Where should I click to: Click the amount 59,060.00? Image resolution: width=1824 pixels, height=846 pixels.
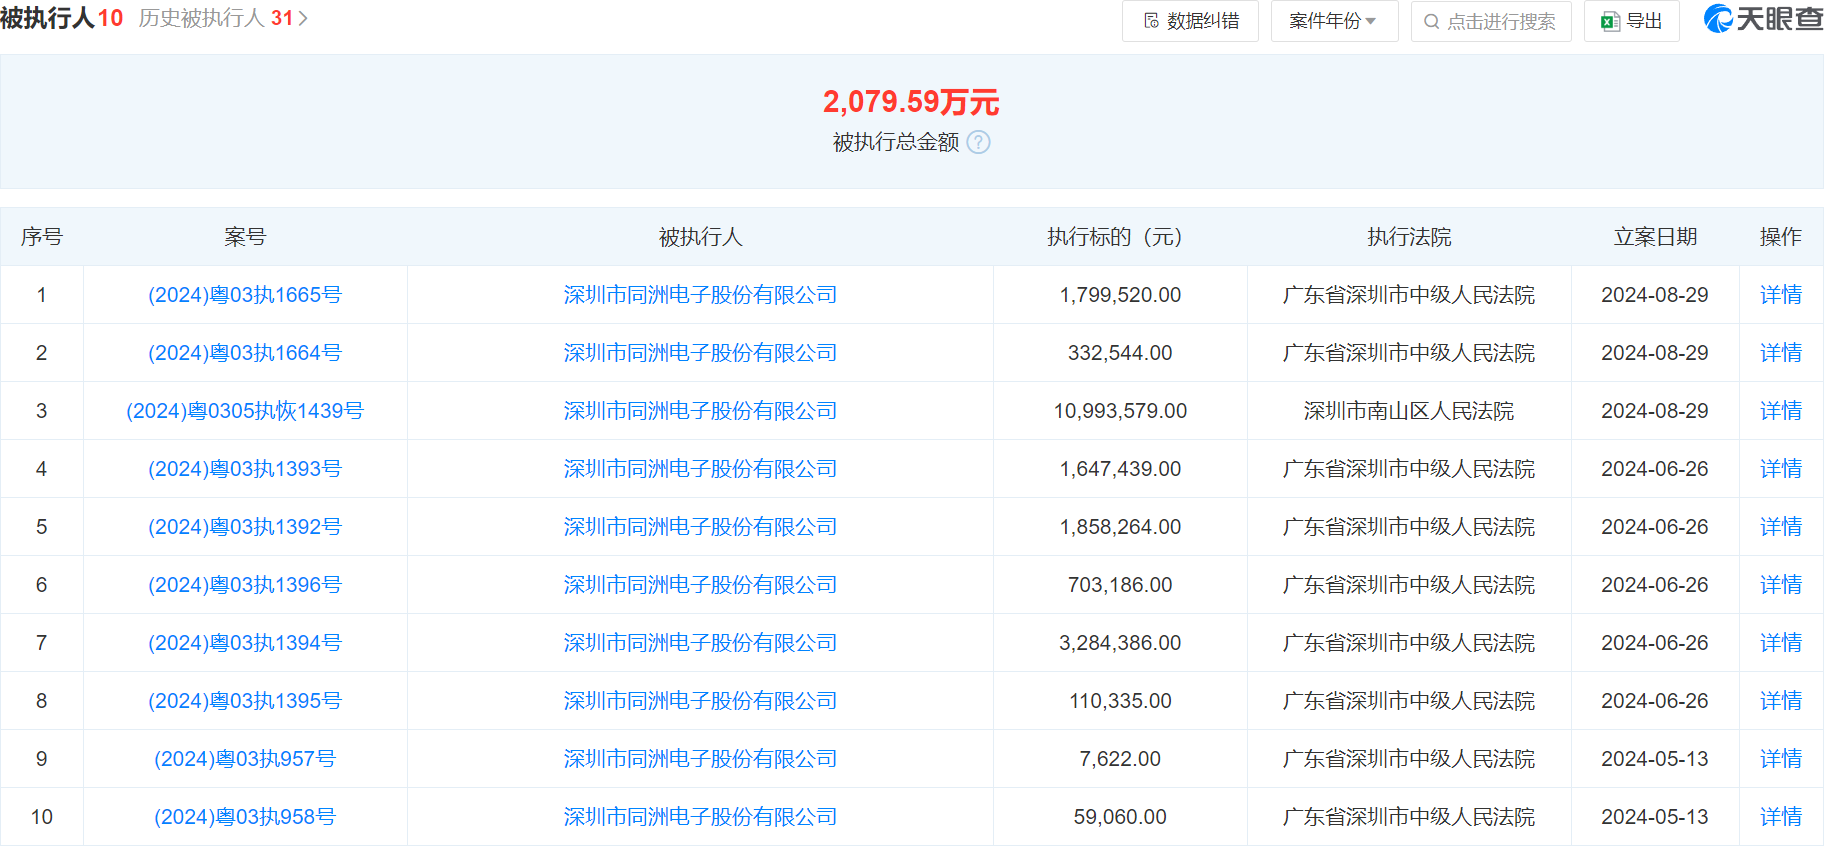[x=1120, y=817]
